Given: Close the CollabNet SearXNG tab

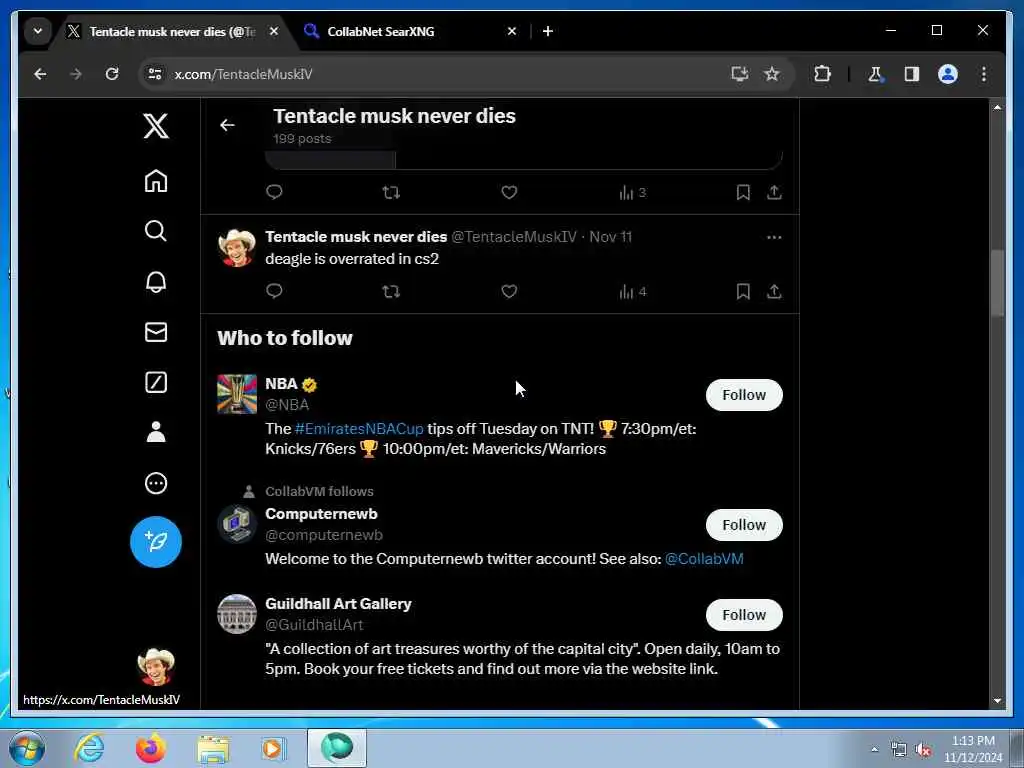Looking at the screenshot, I should (512, 31).
